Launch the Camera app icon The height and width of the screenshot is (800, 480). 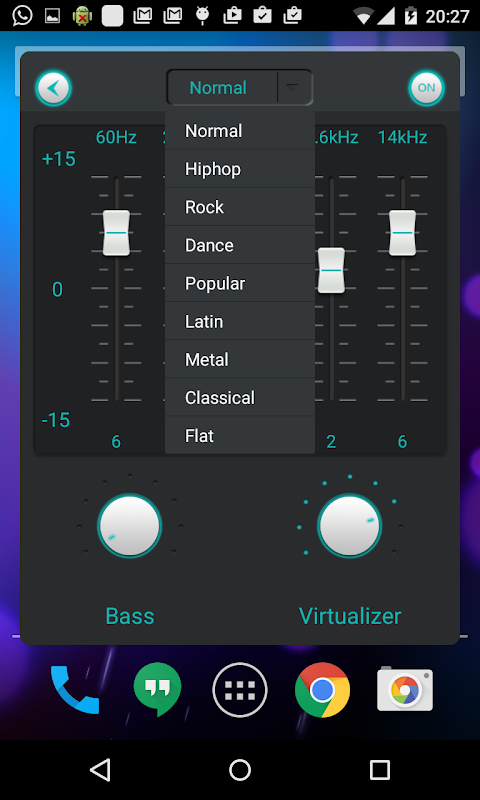[405, 689]
